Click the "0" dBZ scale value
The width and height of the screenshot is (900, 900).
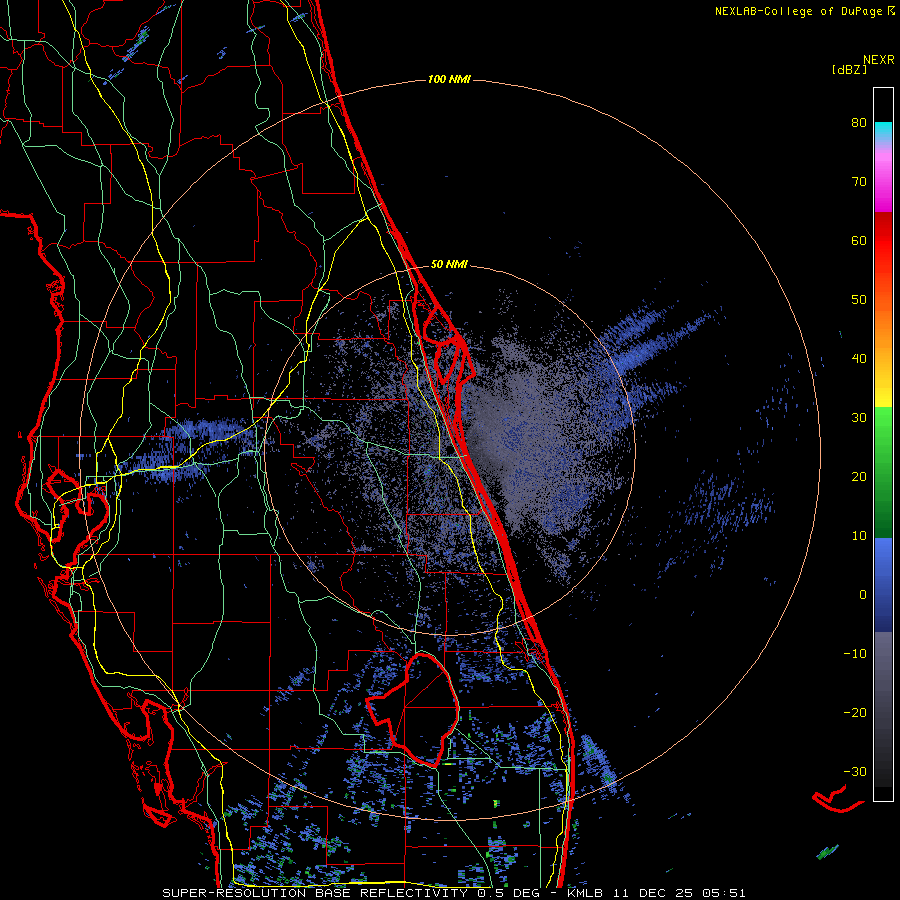point(863,595)
